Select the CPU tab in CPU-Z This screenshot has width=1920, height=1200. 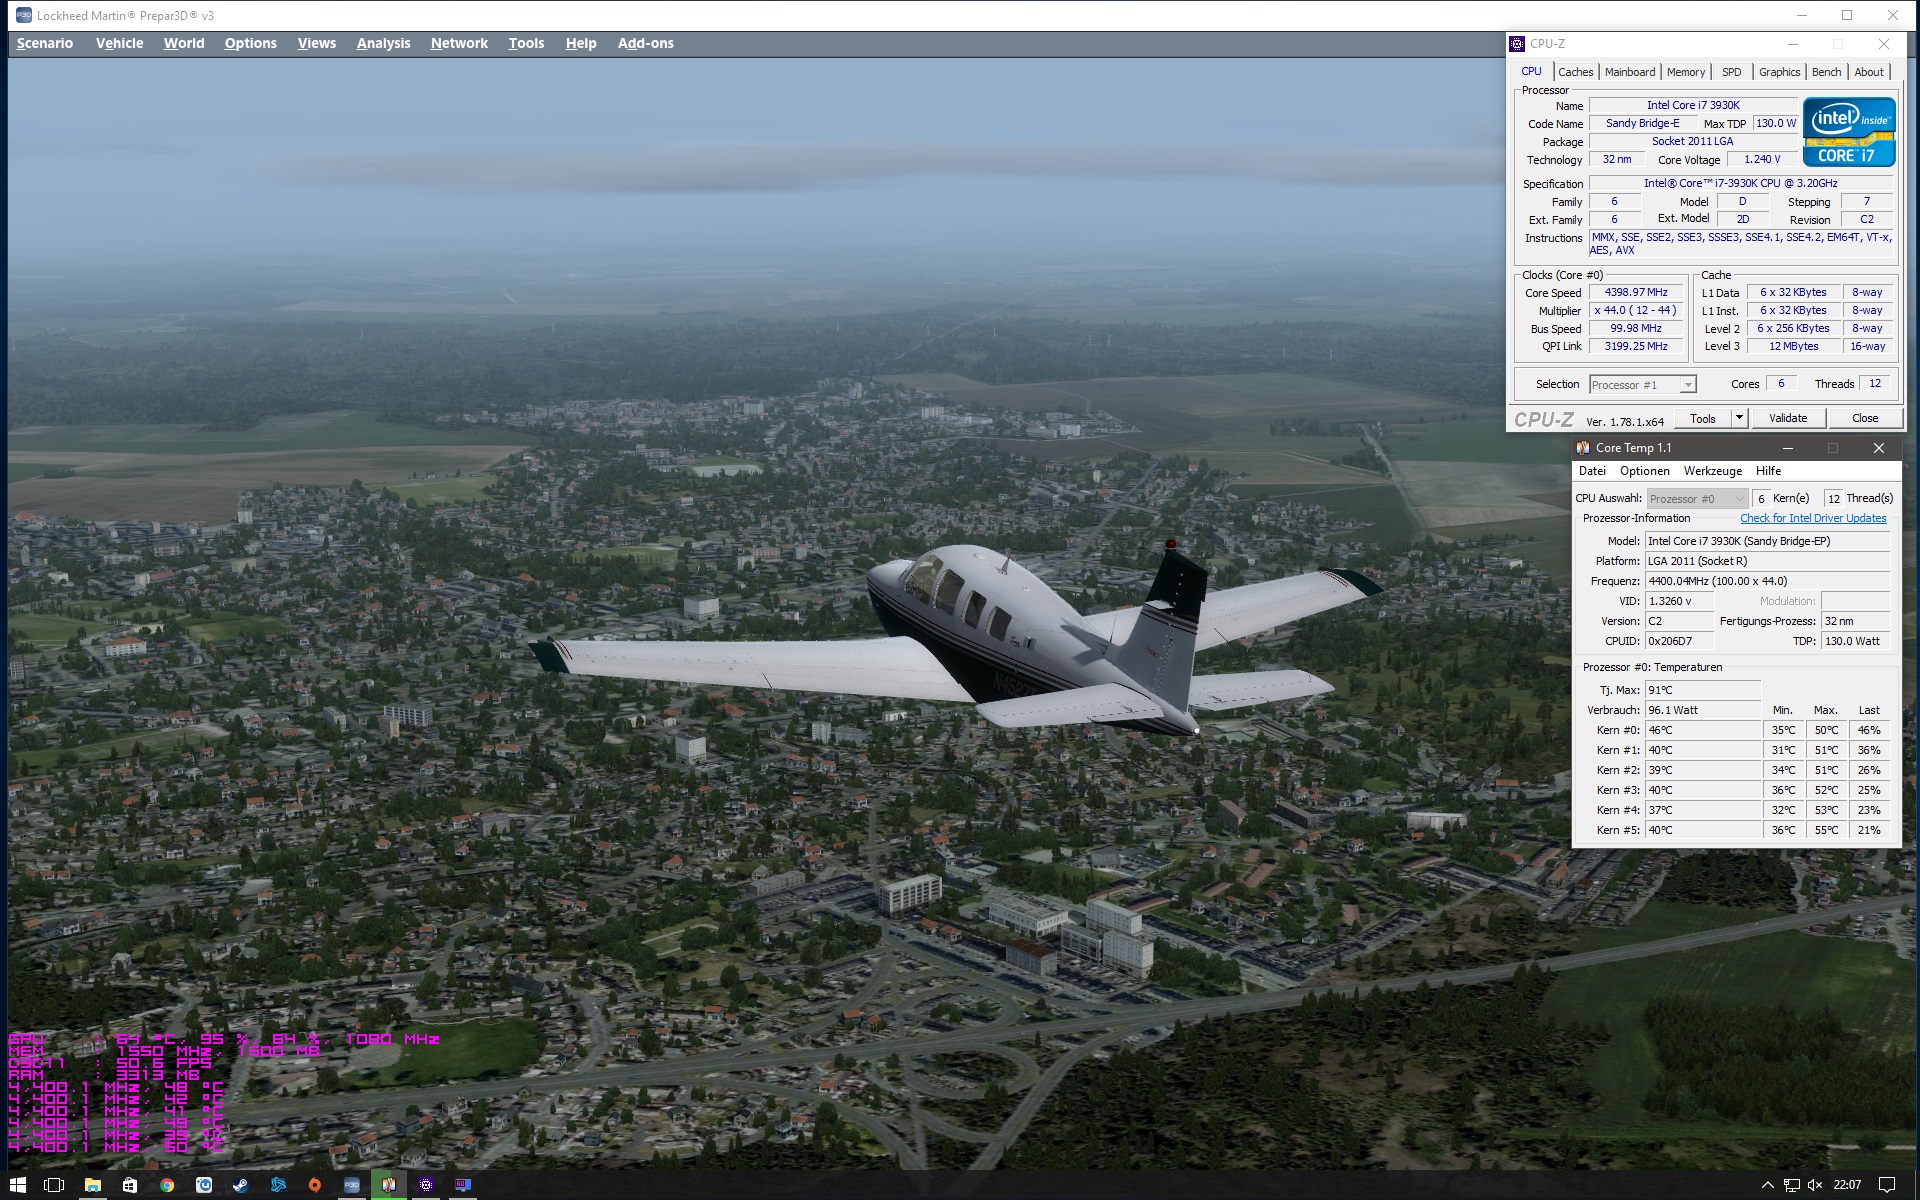click(x=1531, y=71)
